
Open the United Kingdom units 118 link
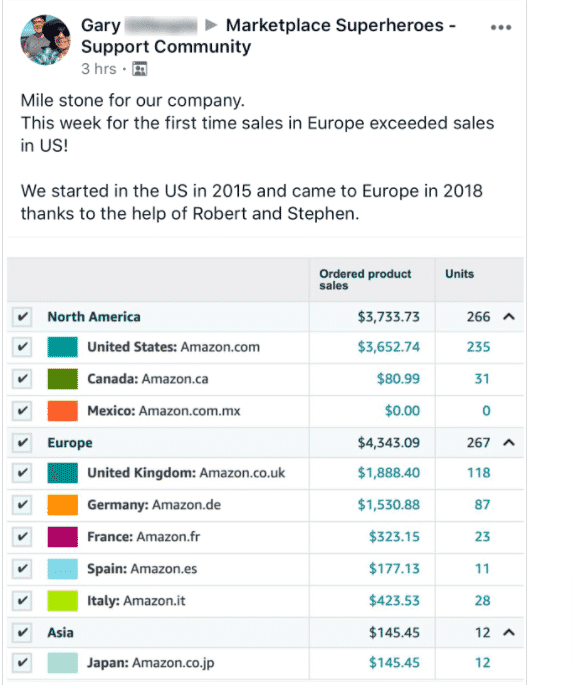pos(479,473)
